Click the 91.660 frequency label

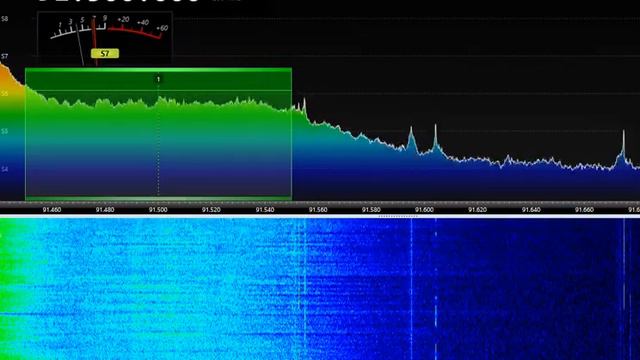(x=584, y=210)
